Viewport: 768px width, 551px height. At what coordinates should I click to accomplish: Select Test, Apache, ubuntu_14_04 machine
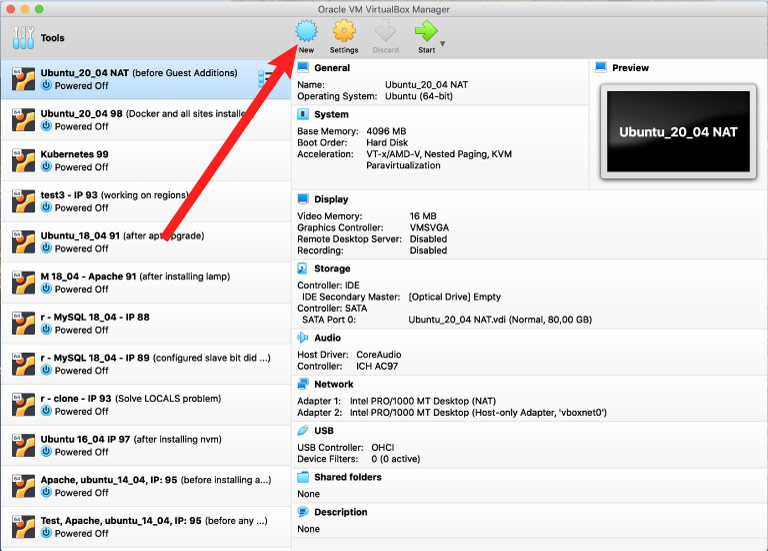point(146,527)
